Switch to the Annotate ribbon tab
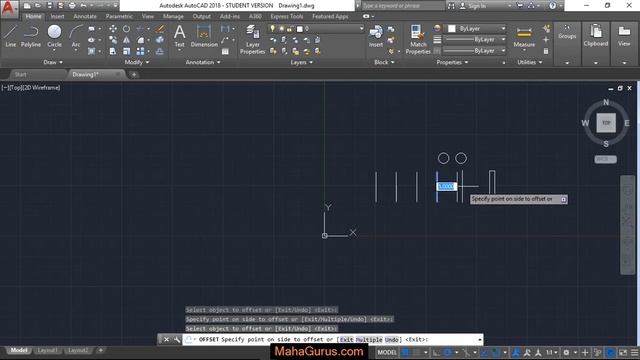640x360 pixels. point(85,16)
